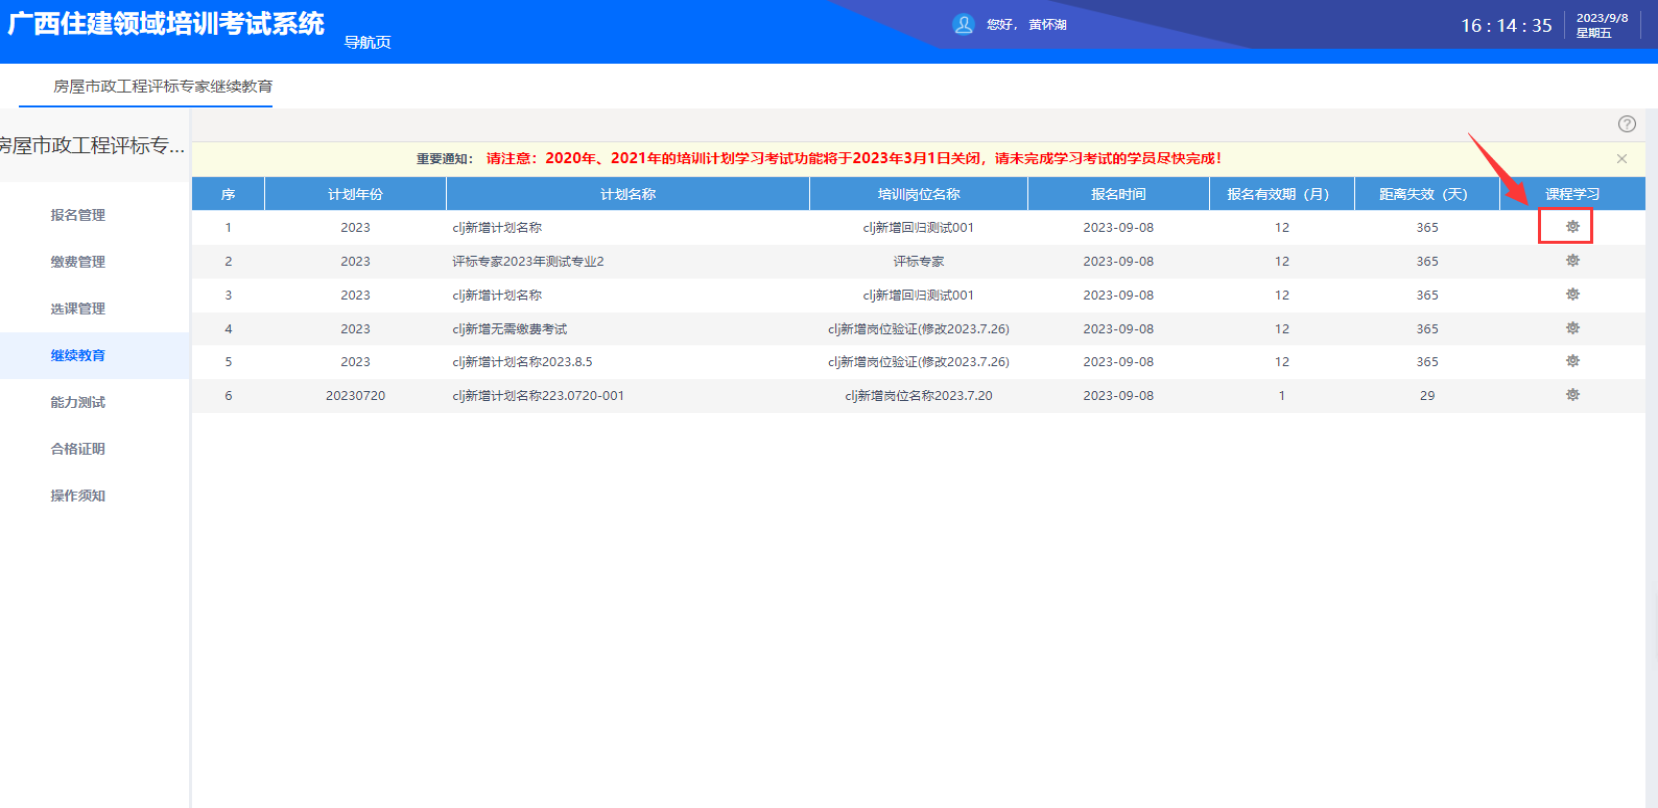Screen dimensions: 1658x808
Task: View 操作须知 in the sidebar
Action: click(x=78, y=496)
